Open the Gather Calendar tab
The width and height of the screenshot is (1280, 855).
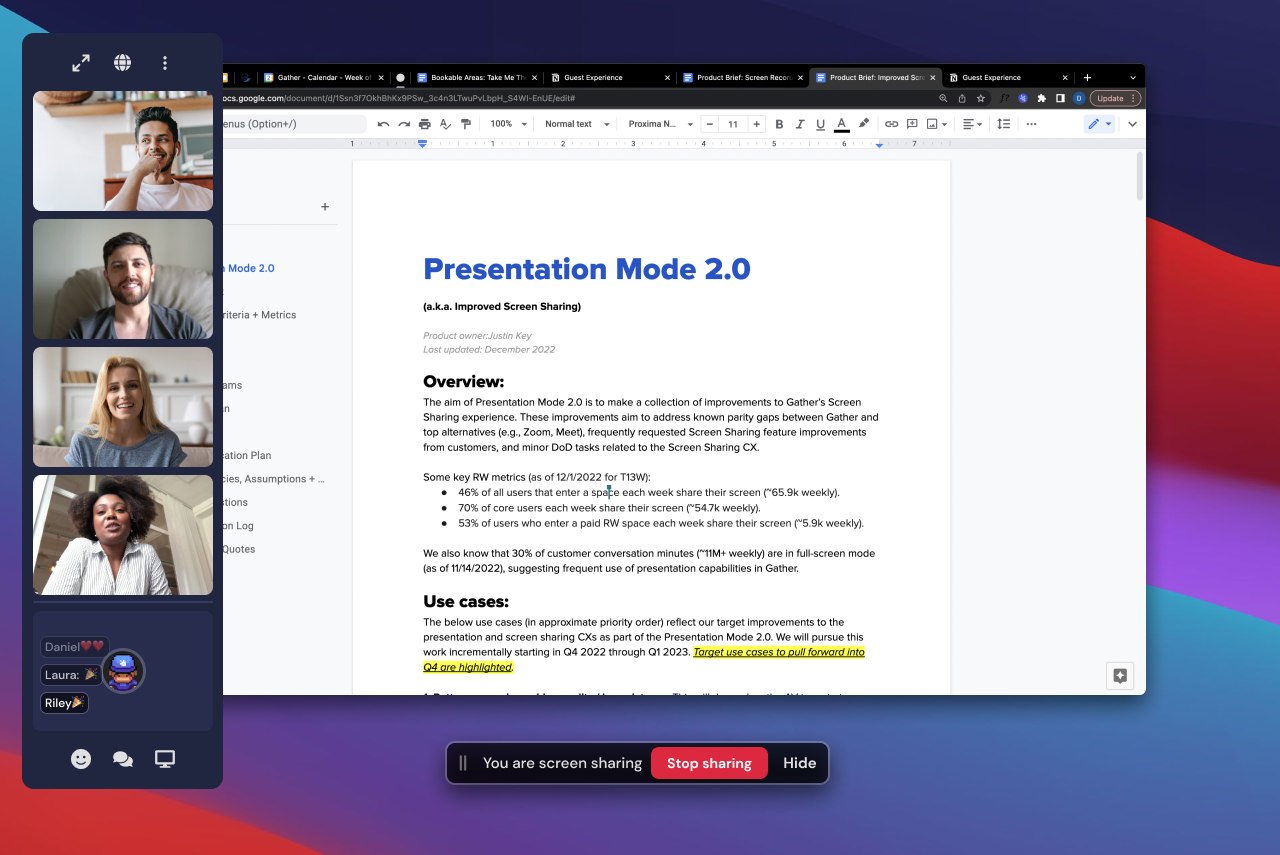pos(320,76)
